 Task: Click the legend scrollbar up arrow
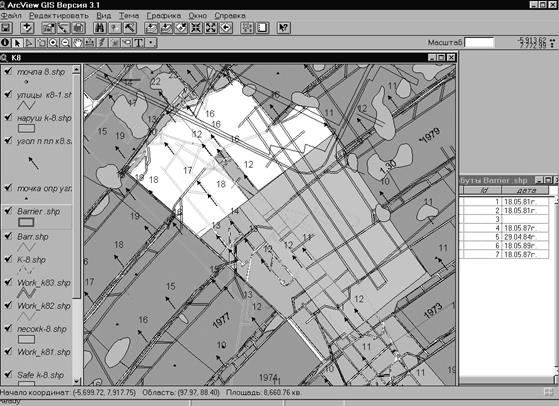click(76, 70)
